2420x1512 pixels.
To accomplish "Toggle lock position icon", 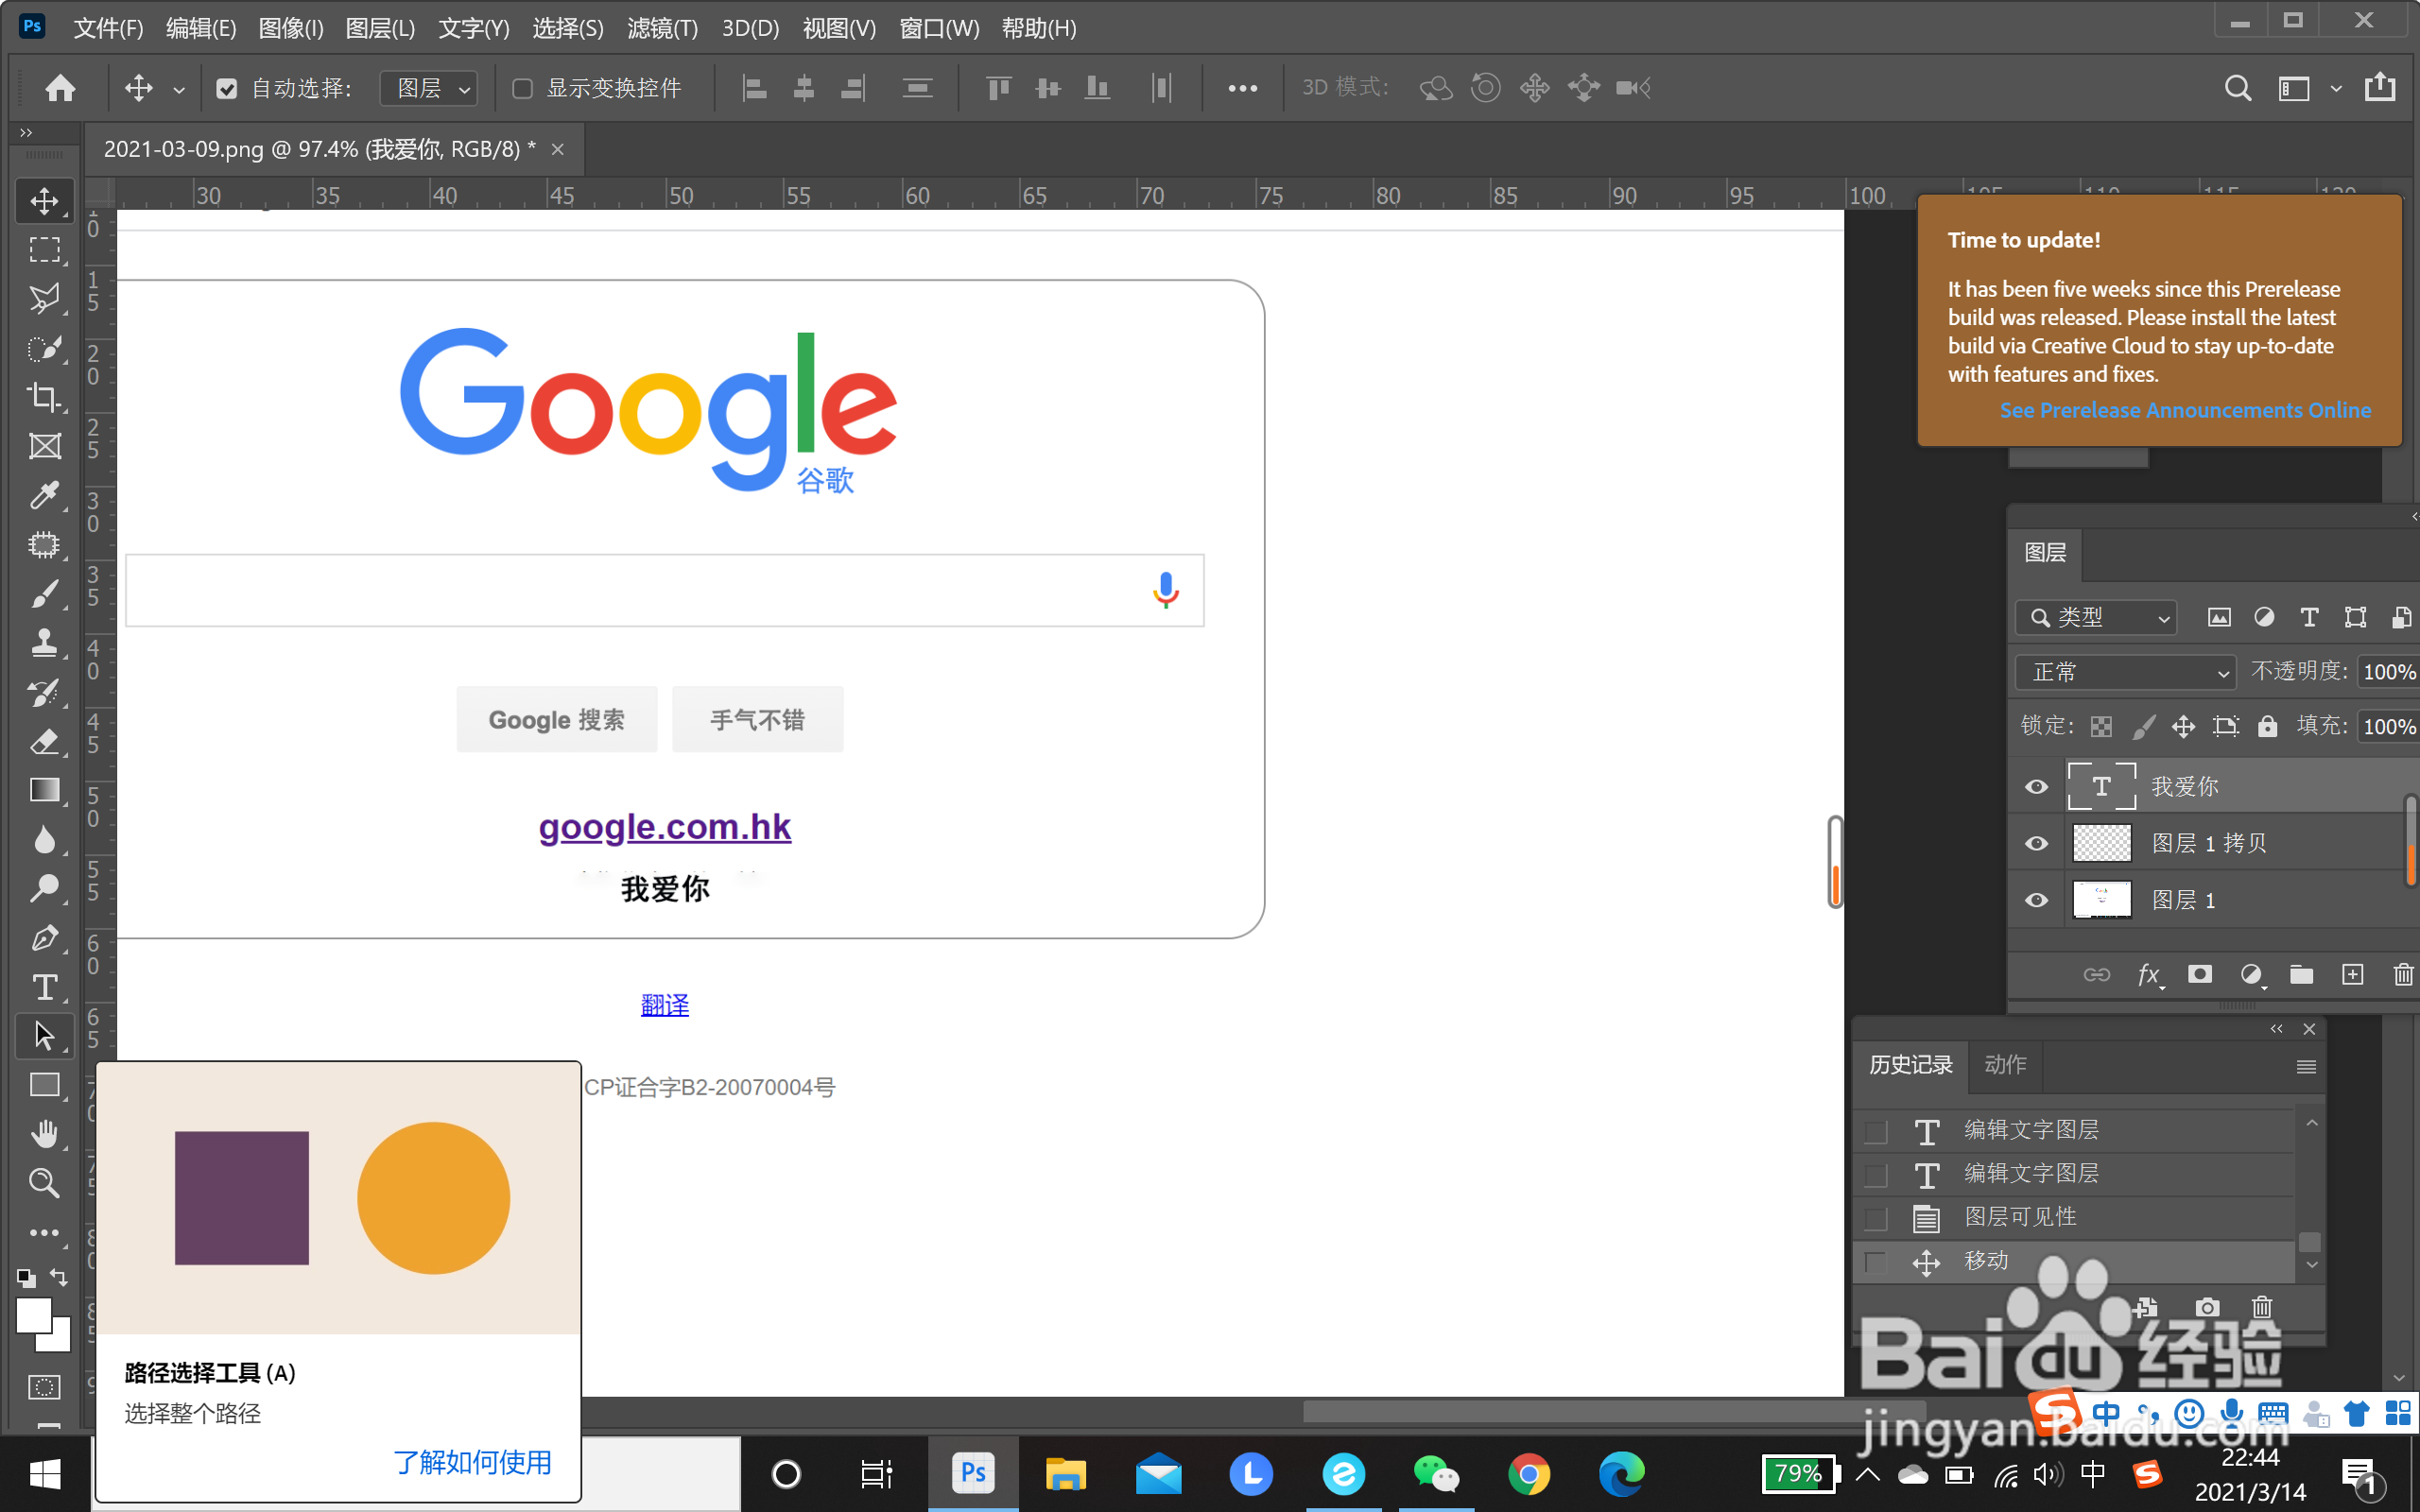I will tap(2183, 727).
